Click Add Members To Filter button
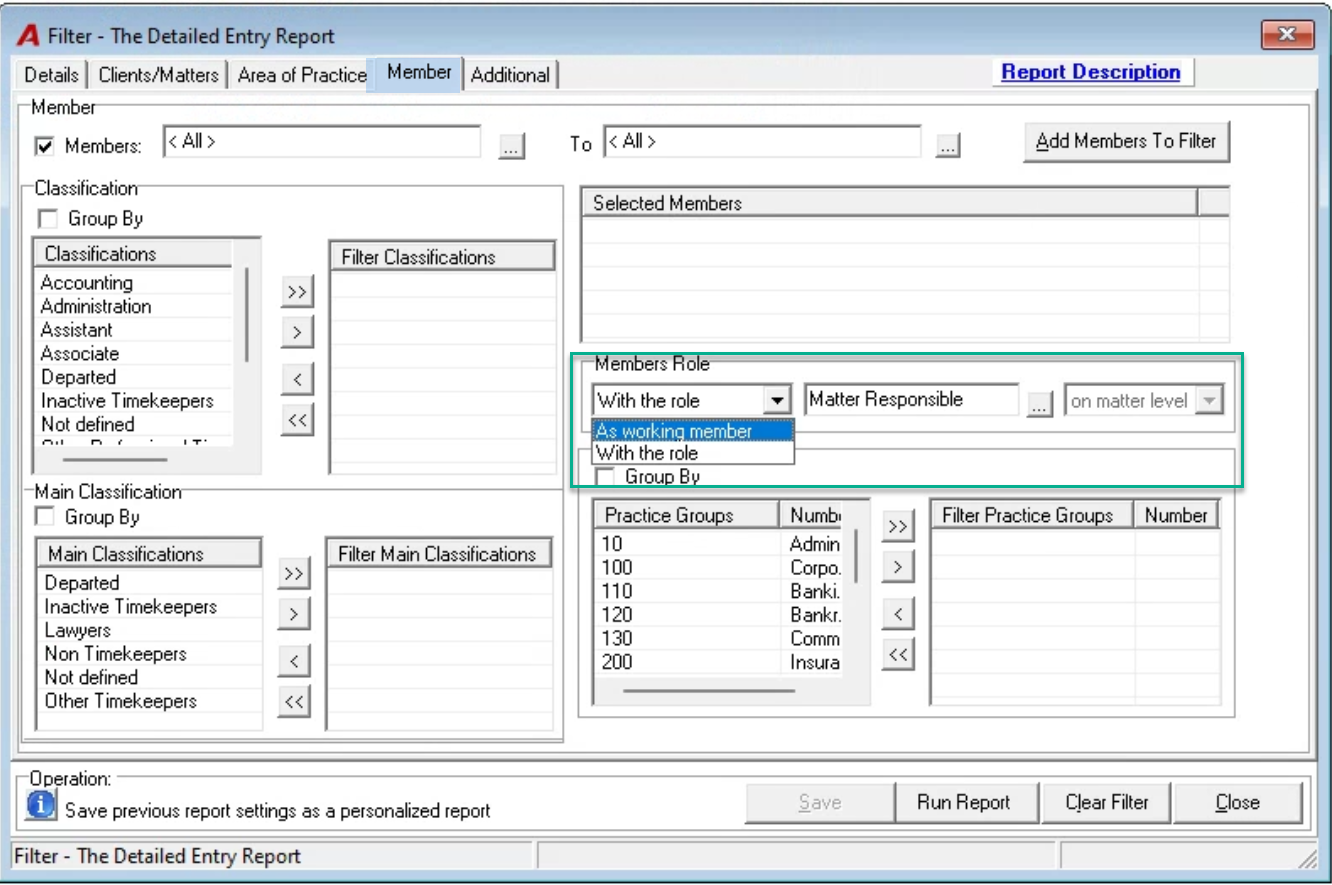 pyautogui.click(x=1126, y=142)
